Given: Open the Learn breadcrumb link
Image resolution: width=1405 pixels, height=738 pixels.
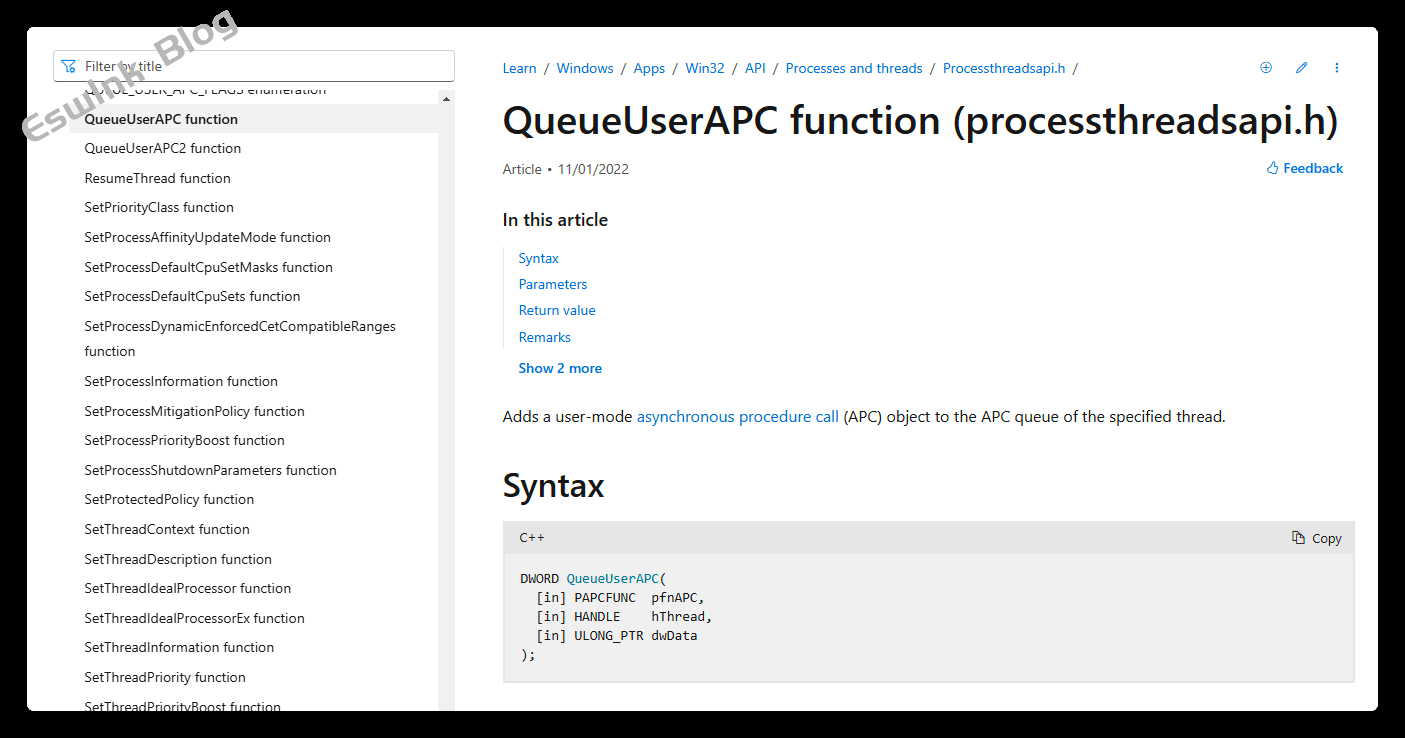Looking at the screenshot, I should tap(519, 68).
